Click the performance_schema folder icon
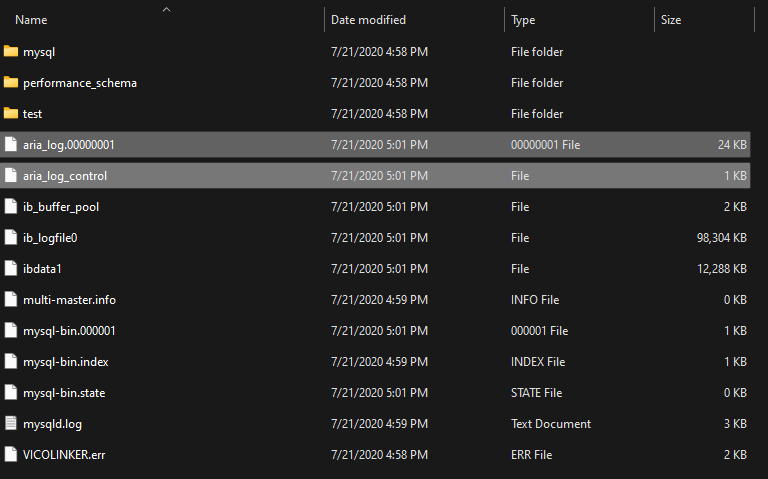Image resolution: width=768 pixels, height=479 pixels. pyautogui.click(x=11, y=82)
